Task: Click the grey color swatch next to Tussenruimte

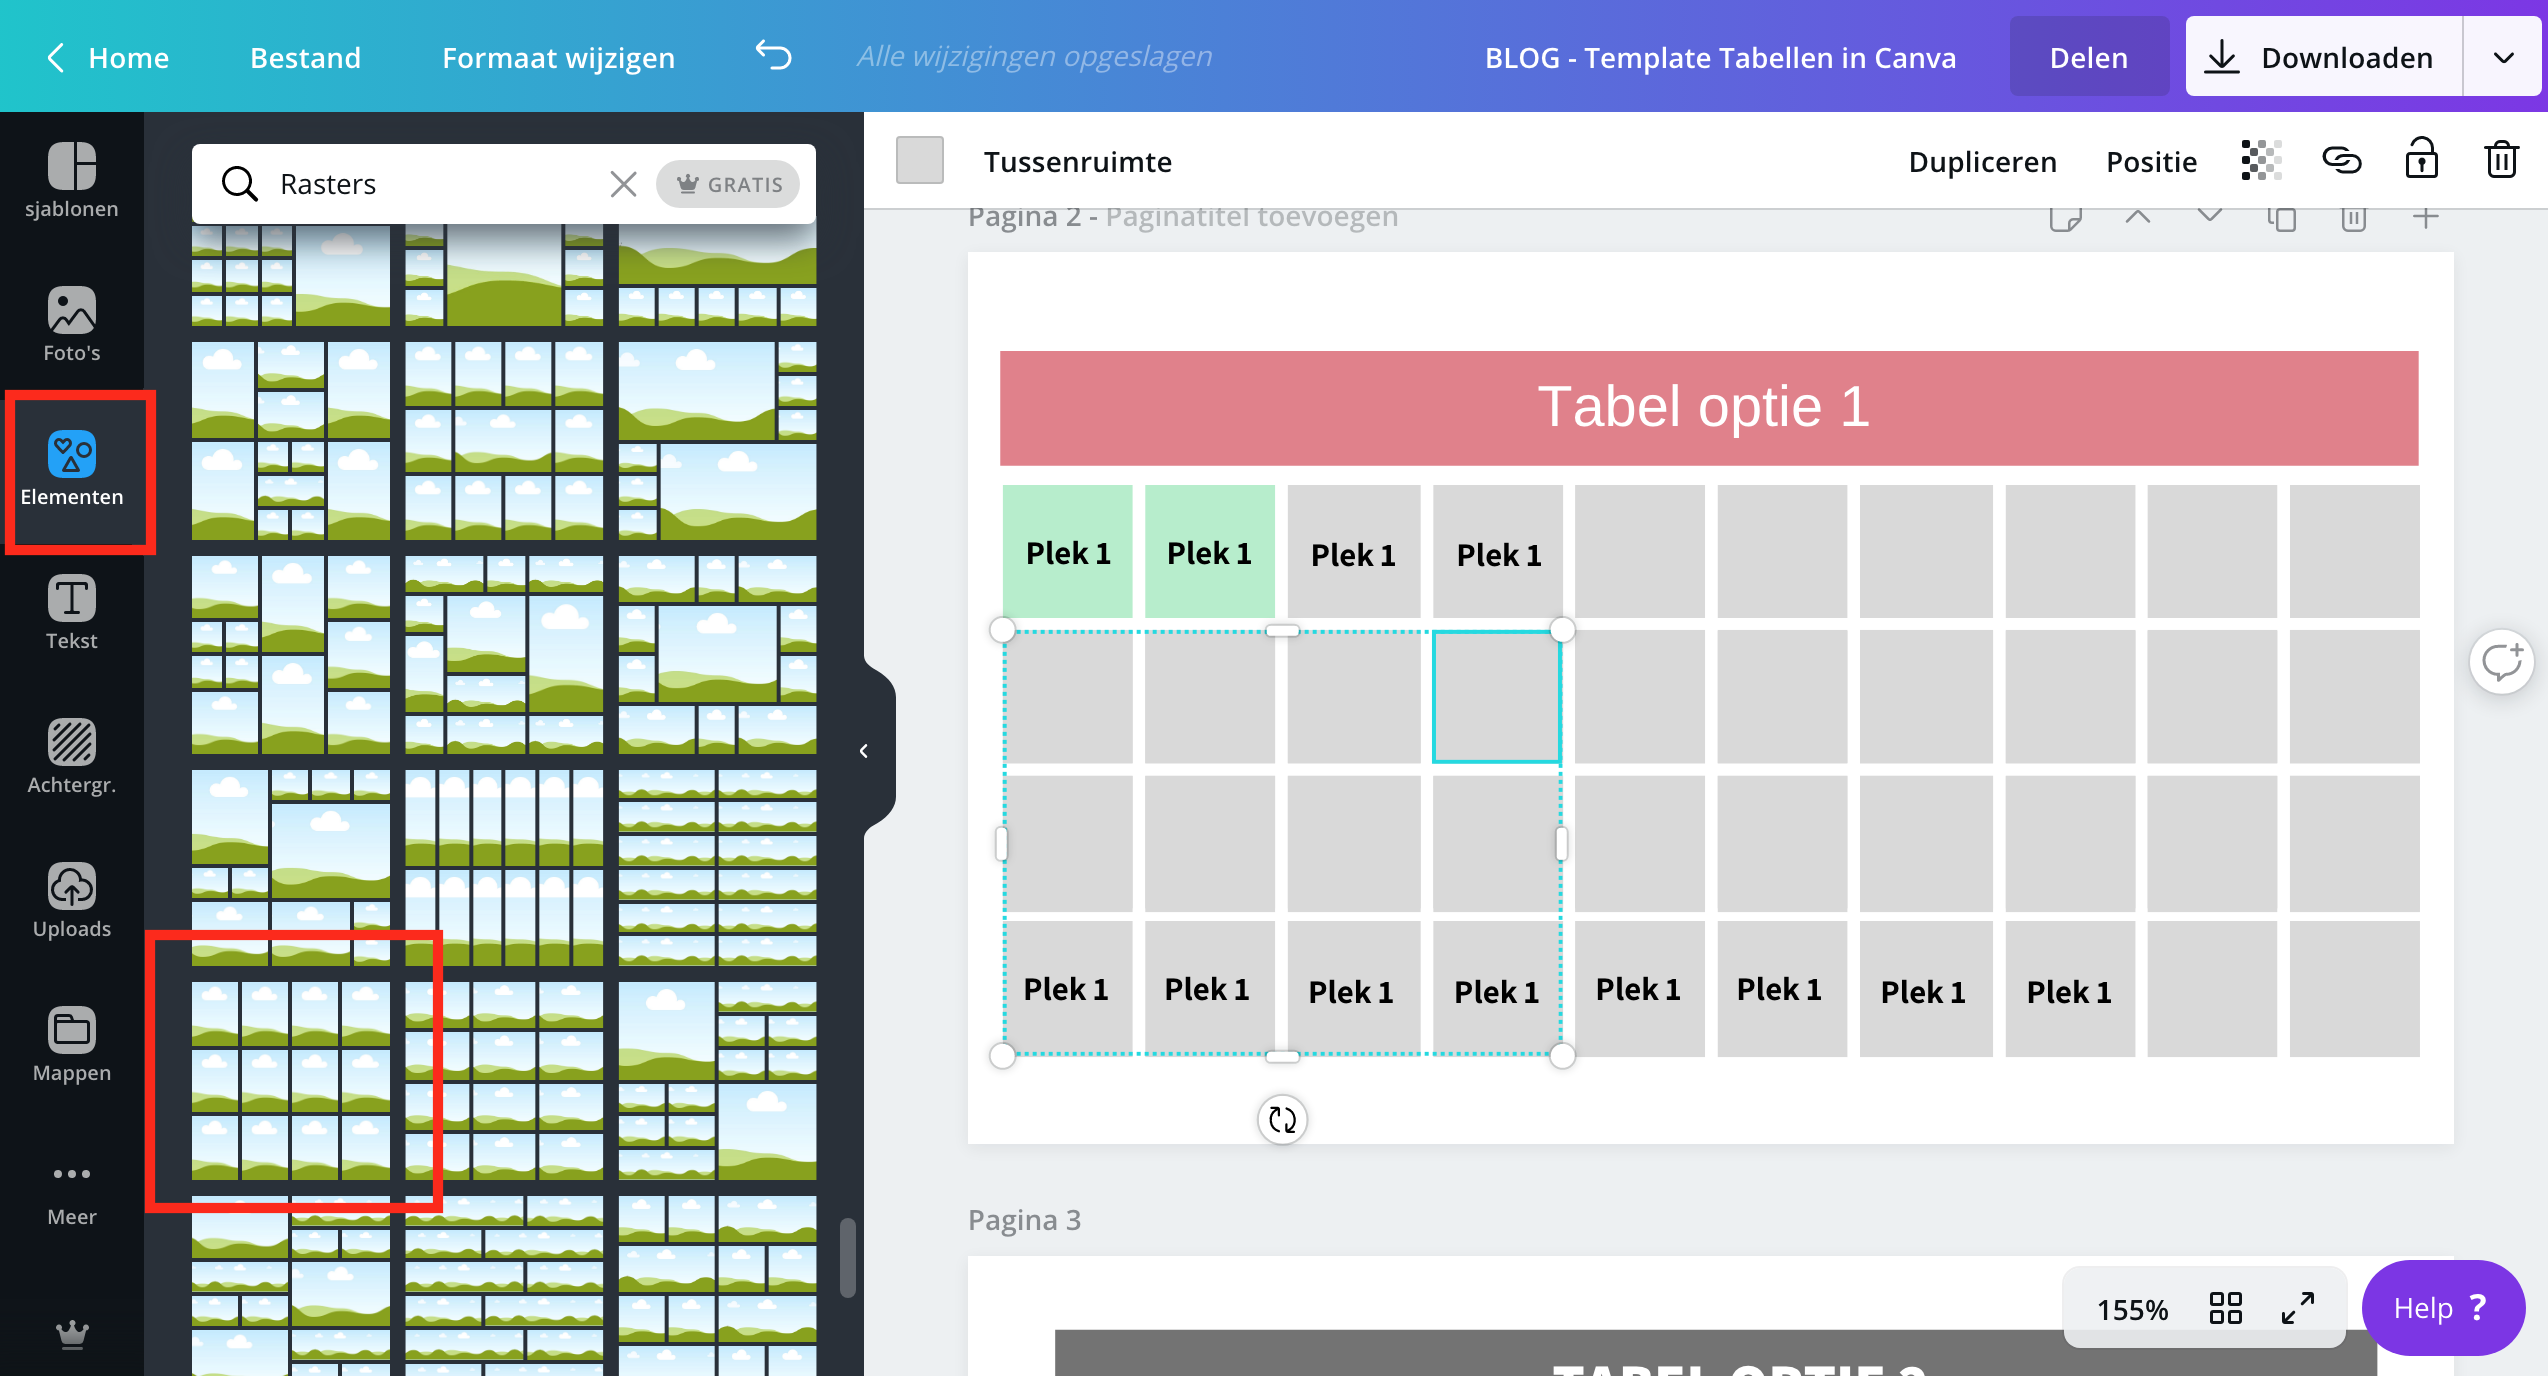Action: [x=920, y=160]
